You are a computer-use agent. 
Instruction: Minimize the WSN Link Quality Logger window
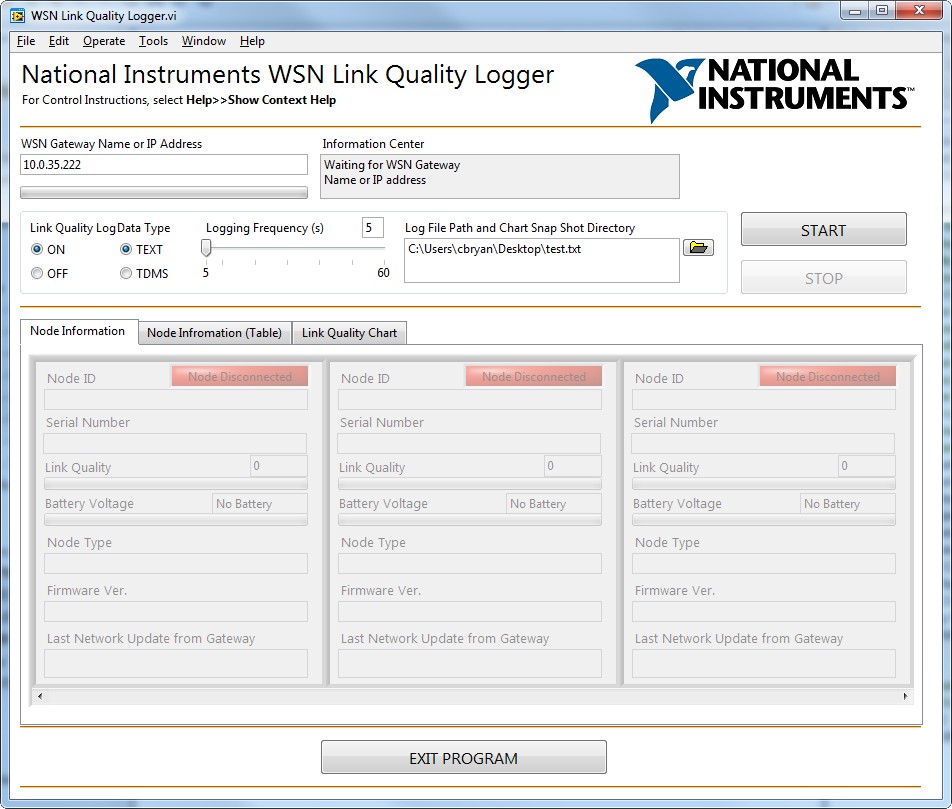(855, 10)
